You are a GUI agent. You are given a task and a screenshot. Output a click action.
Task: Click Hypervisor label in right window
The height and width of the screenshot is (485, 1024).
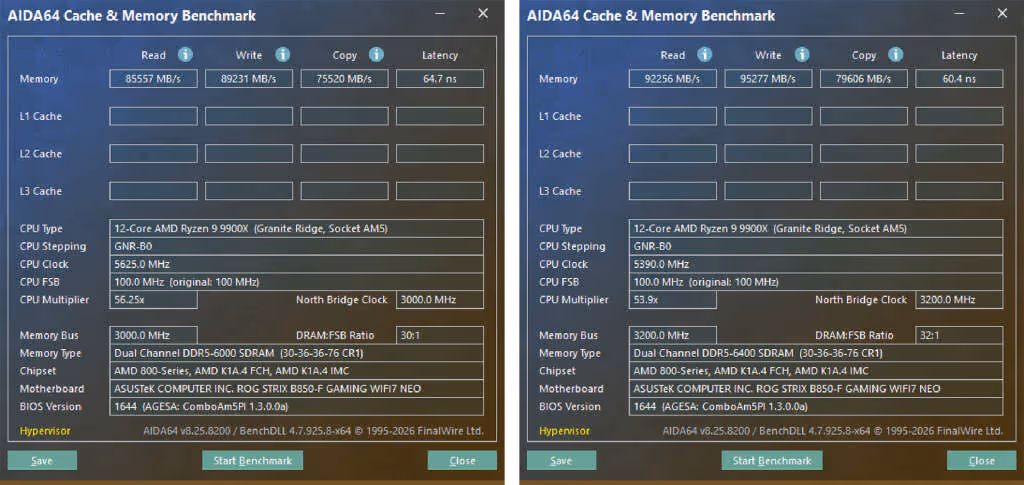click(564, 431)
